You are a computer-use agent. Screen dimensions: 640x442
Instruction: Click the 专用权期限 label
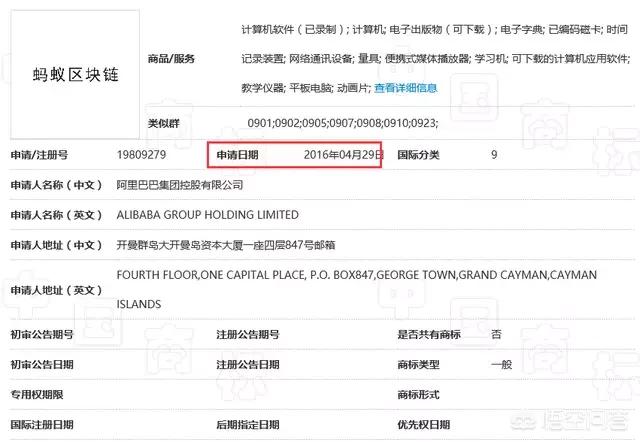tap(37, 395)
